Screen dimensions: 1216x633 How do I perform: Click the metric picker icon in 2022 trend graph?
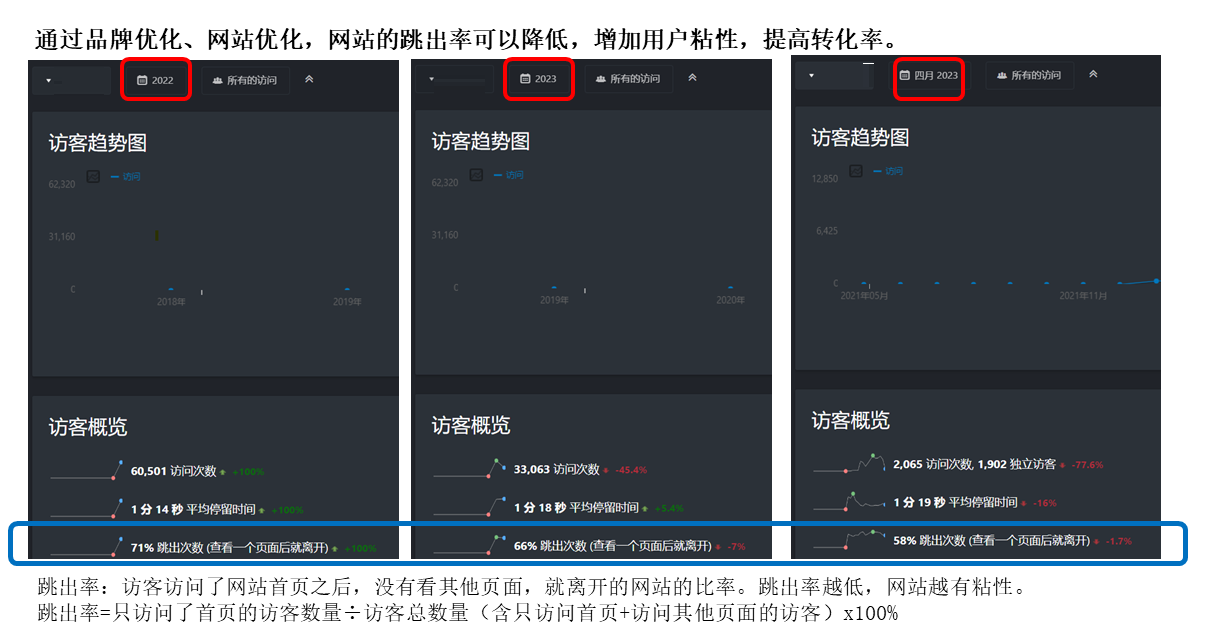(x=93, y=176)
